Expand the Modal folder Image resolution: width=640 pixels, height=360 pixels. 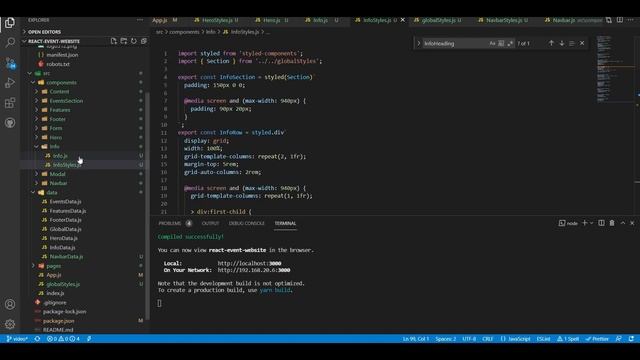click(57, 174)
